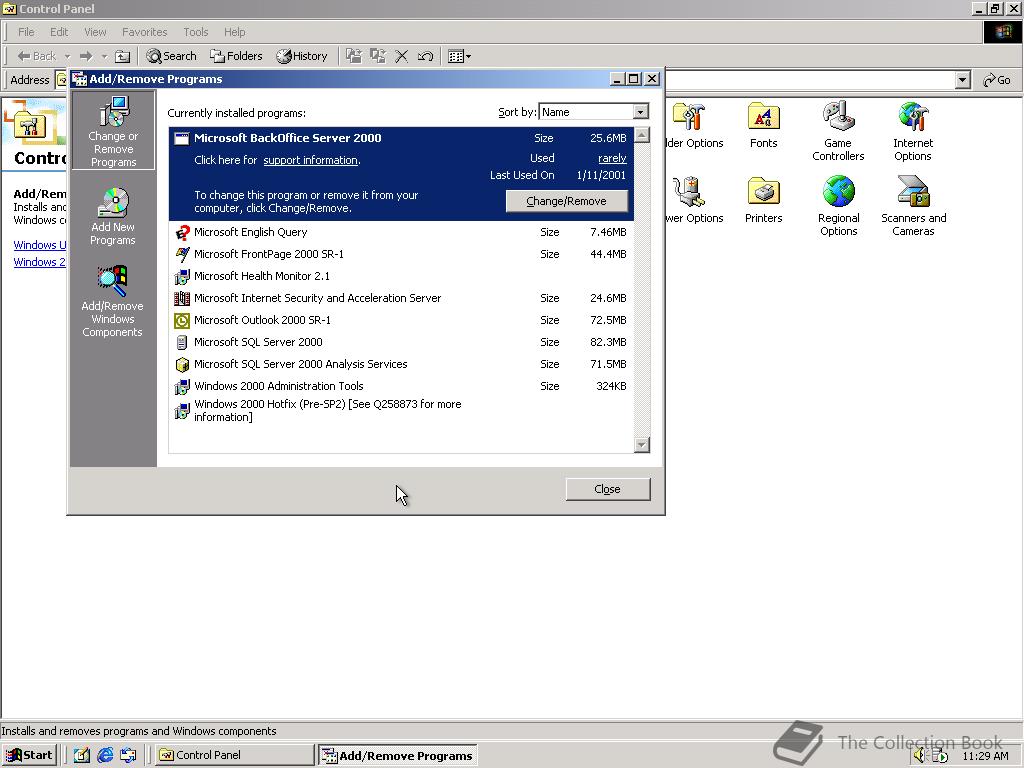Expand the Address bar dropdown arrow
1024x768 pixels.
pos(962,80)
